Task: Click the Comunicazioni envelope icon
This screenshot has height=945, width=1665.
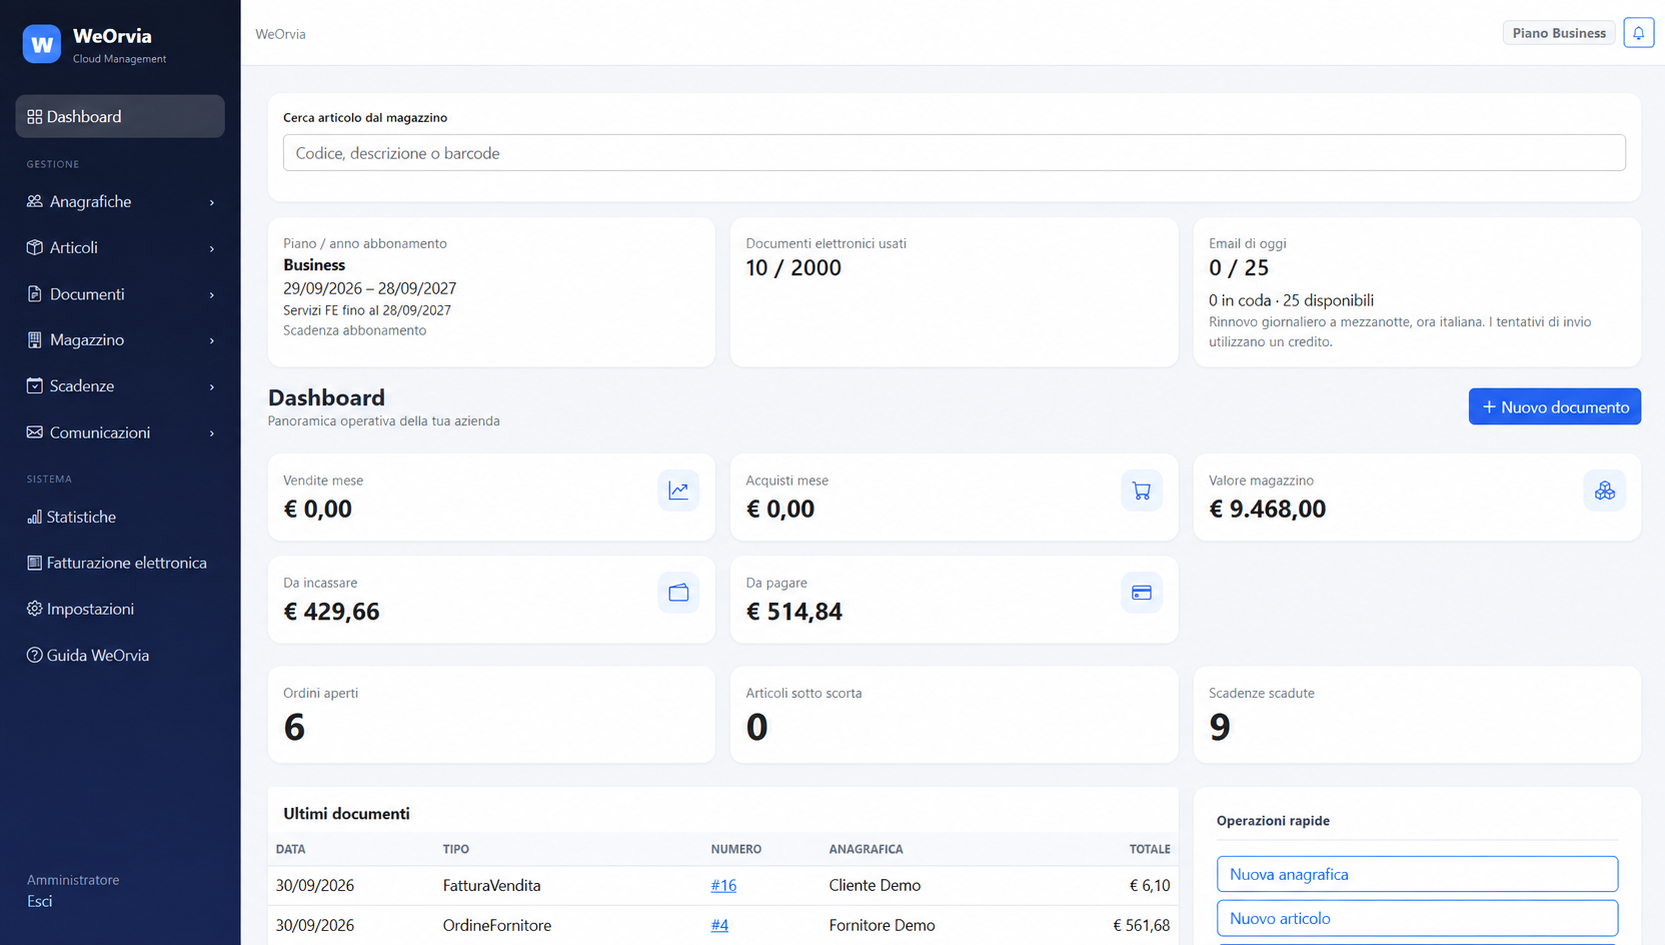Action: (35, 432)
